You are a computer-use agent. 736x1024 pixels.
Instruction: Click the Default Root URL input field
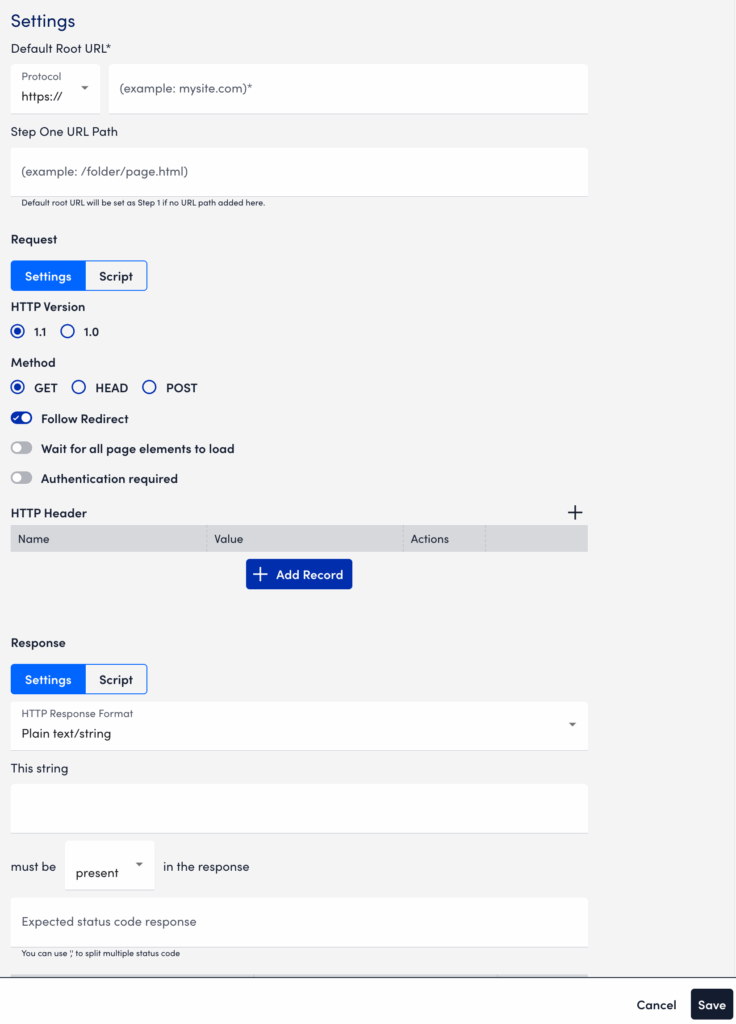348,88
